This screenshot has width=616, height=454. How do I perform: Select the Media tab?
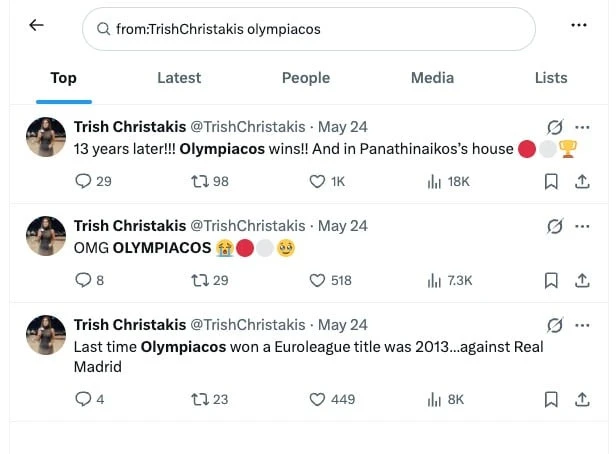click(x=432, y=78)
